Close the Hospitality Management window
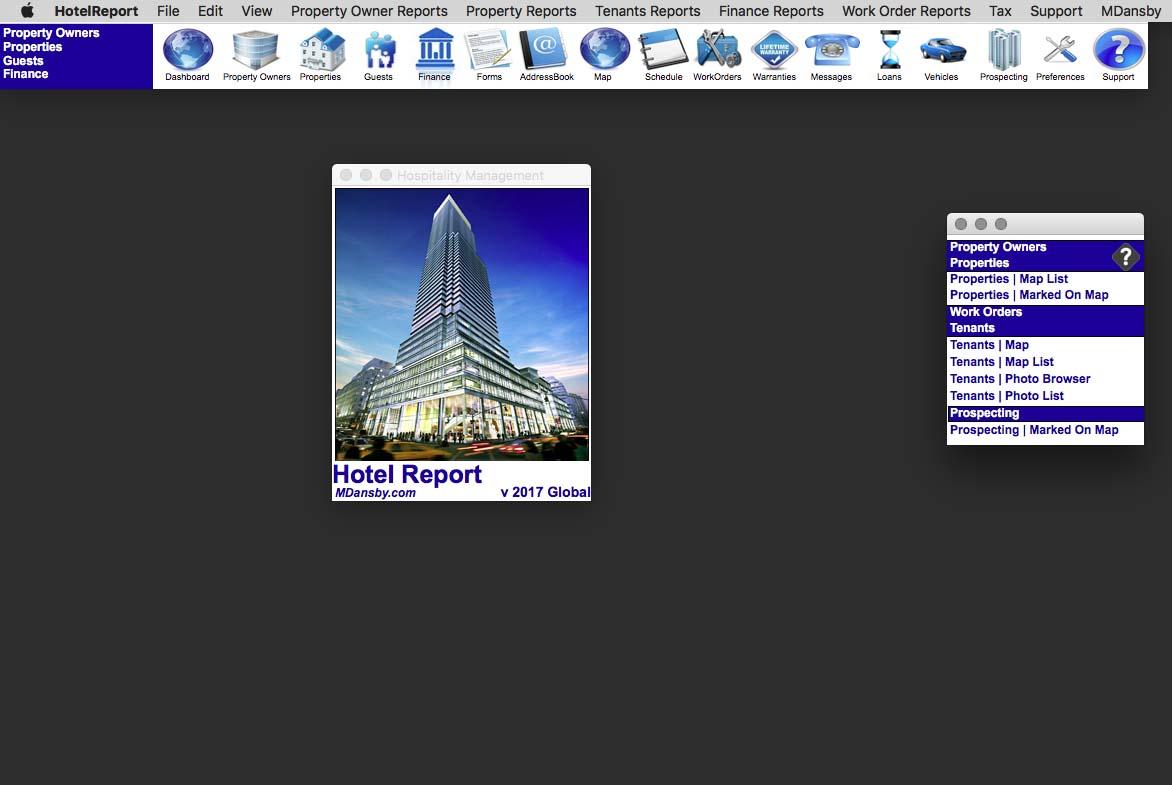This screenshot has height=785, width=1172. (x=346, y=175)
